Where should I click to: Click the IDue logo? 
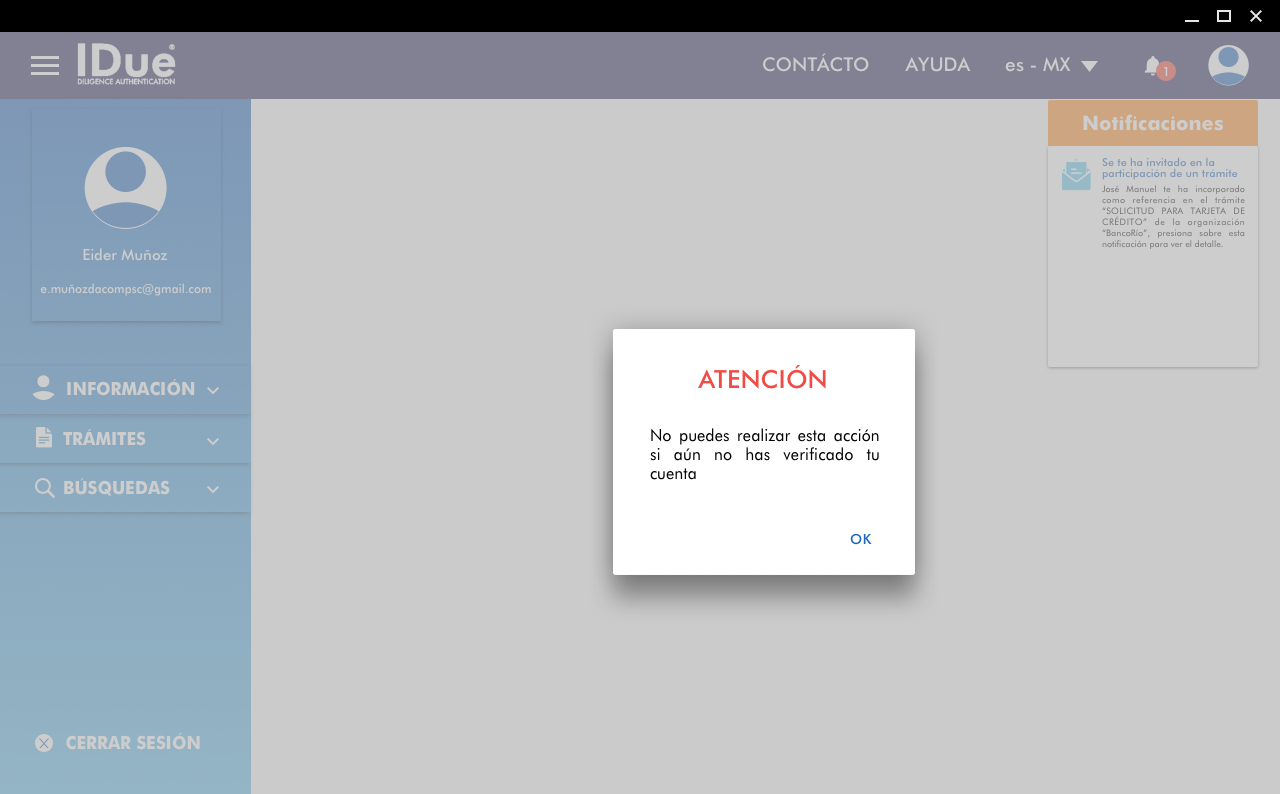tap(126, 64)
